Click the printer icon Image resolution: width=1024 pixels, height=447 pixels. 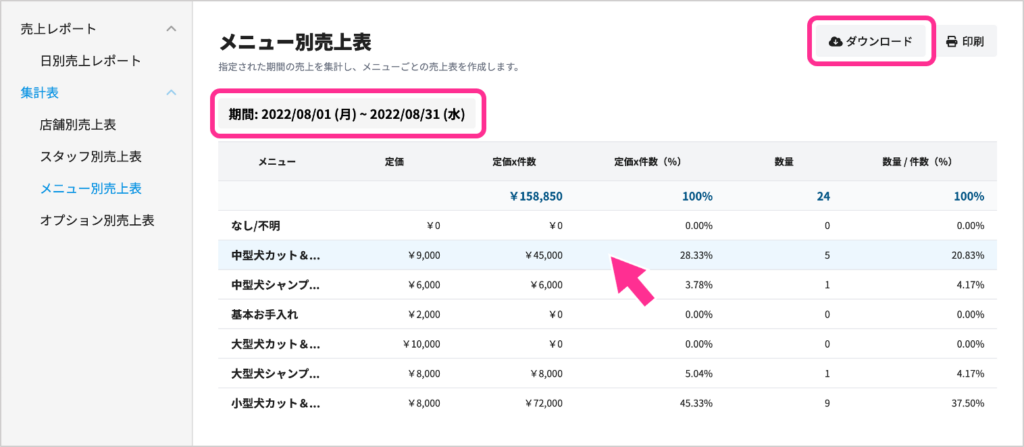tap(951, 41)
